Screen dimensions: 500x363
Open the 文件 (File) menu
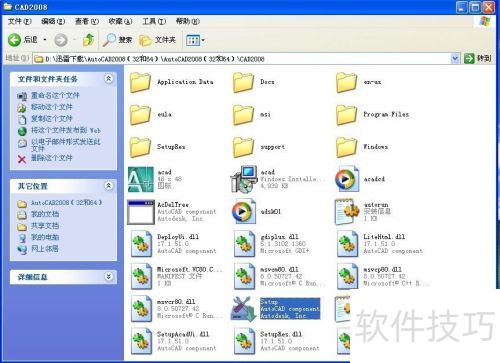(x=19, y=22)
